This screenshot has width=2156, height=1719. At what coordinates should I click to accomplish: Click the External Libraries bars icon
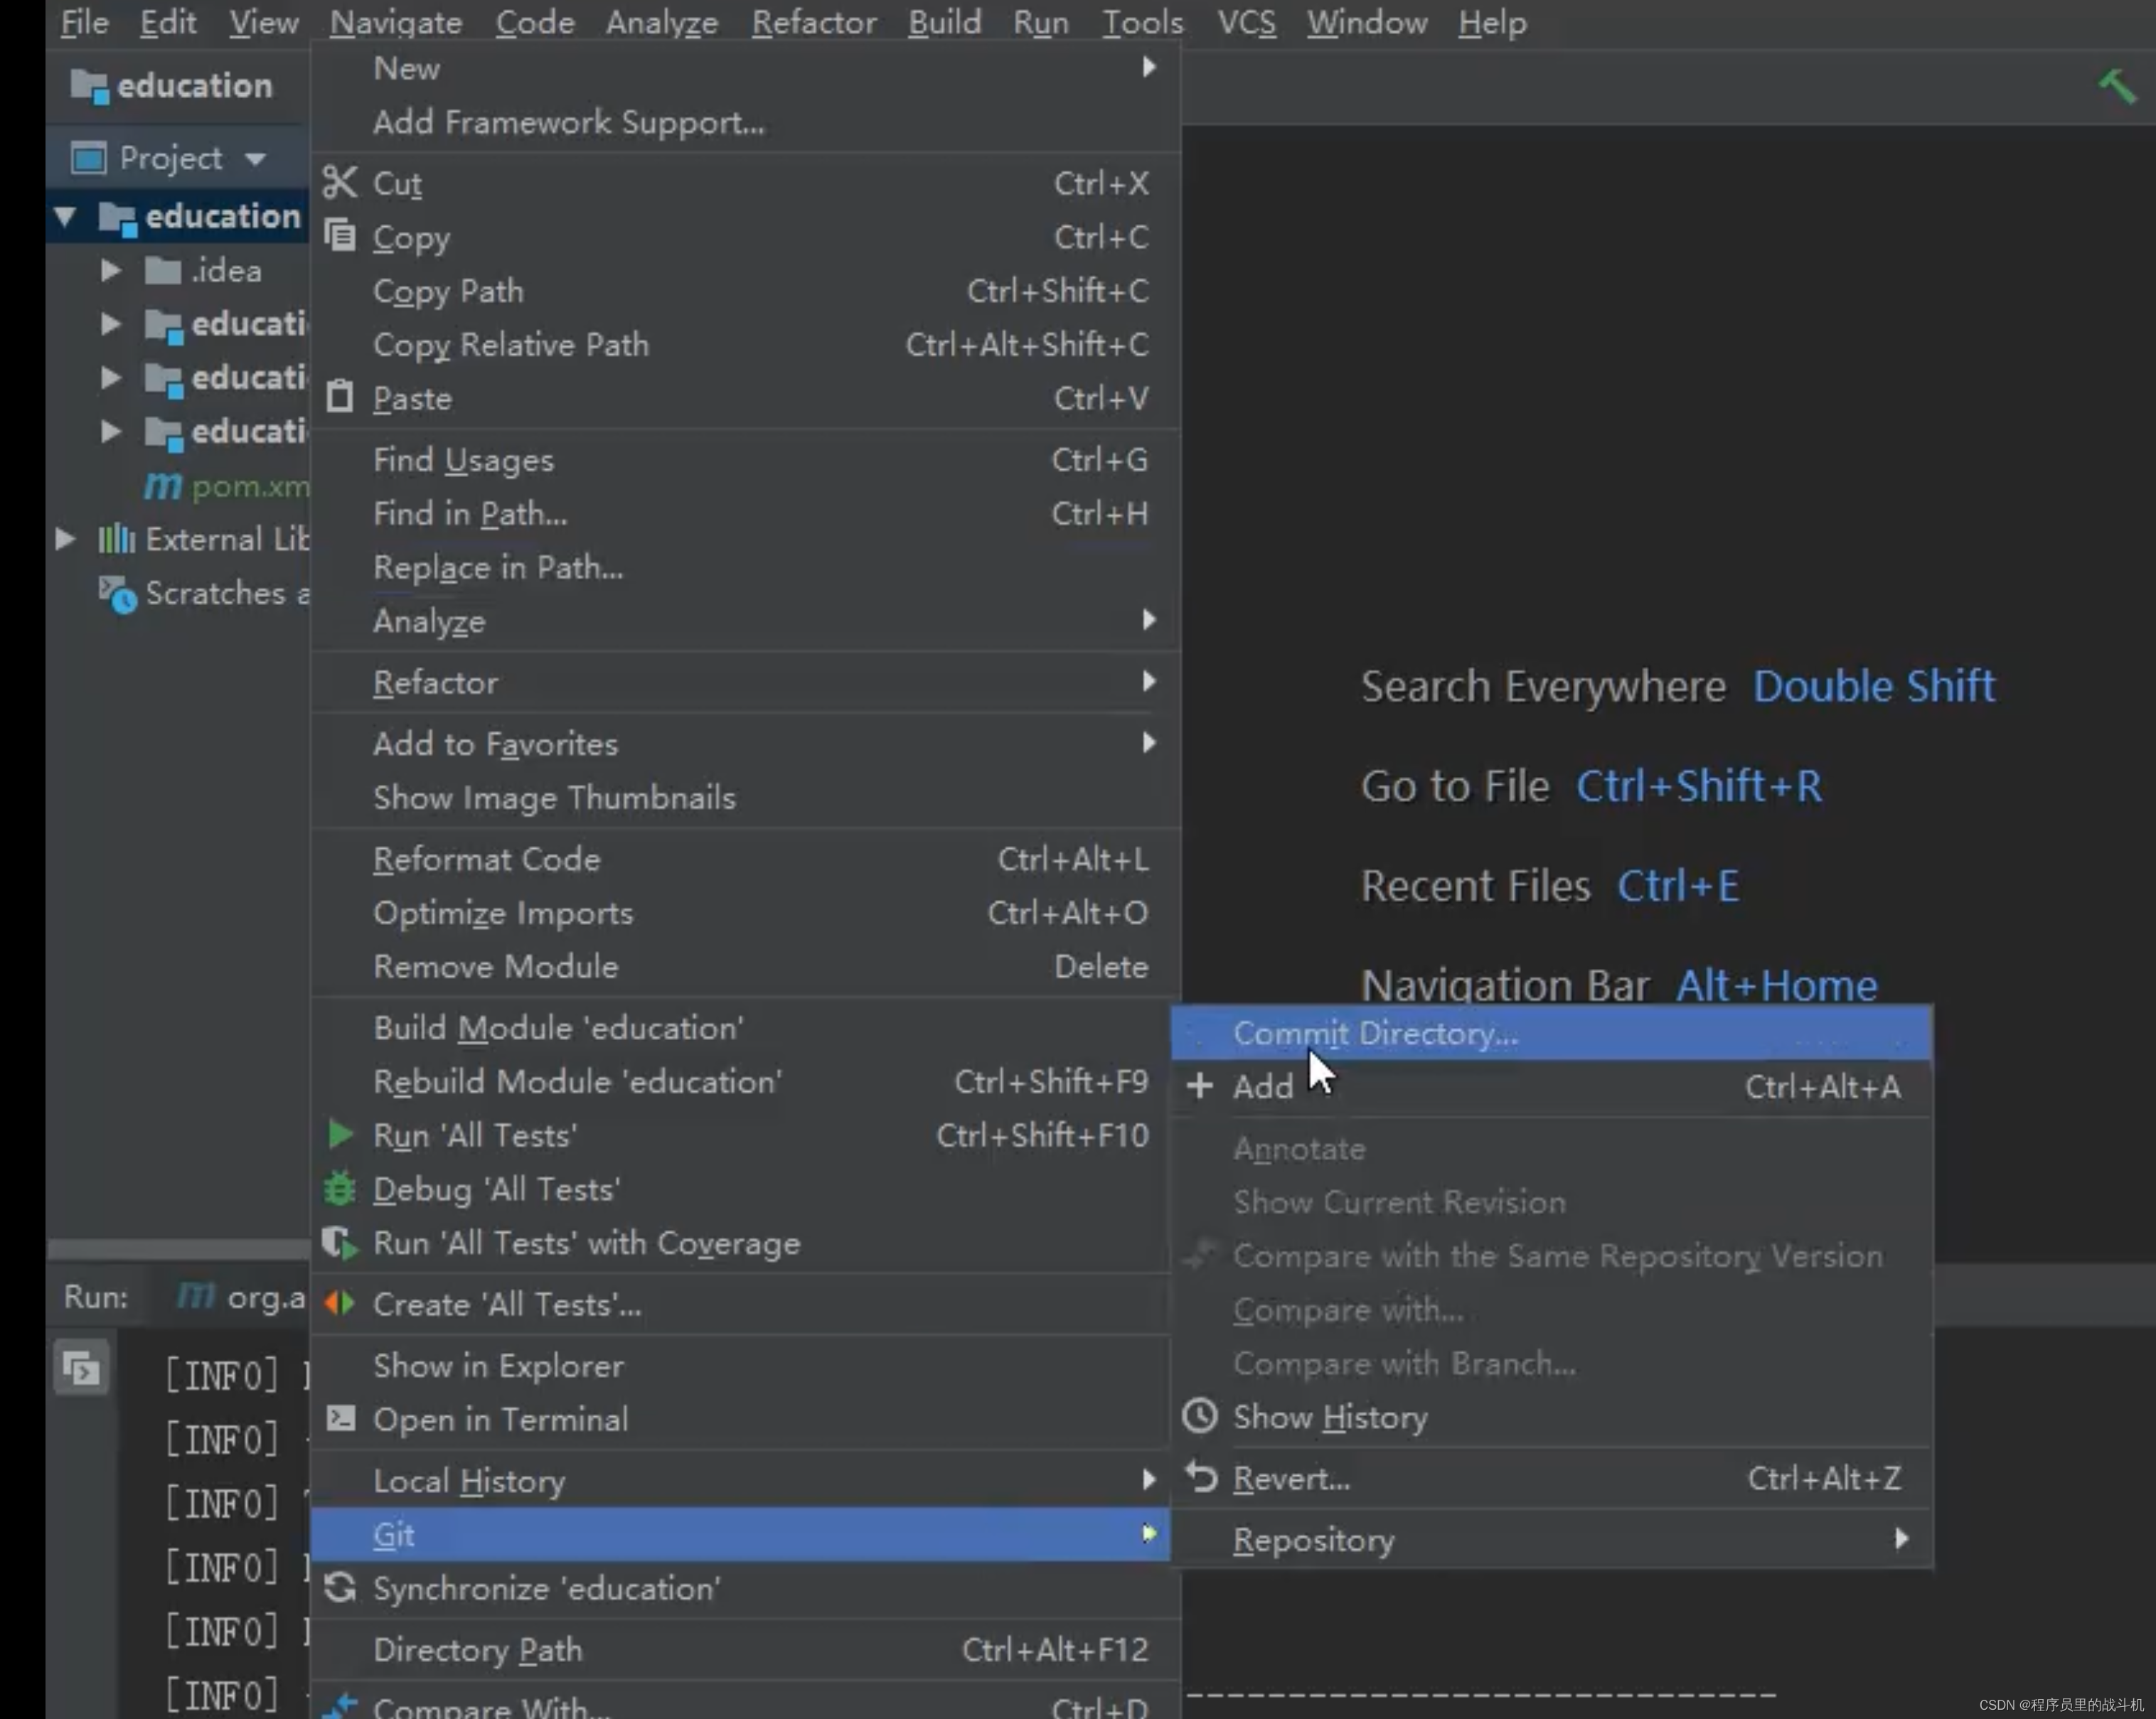[x=116, y=539]
